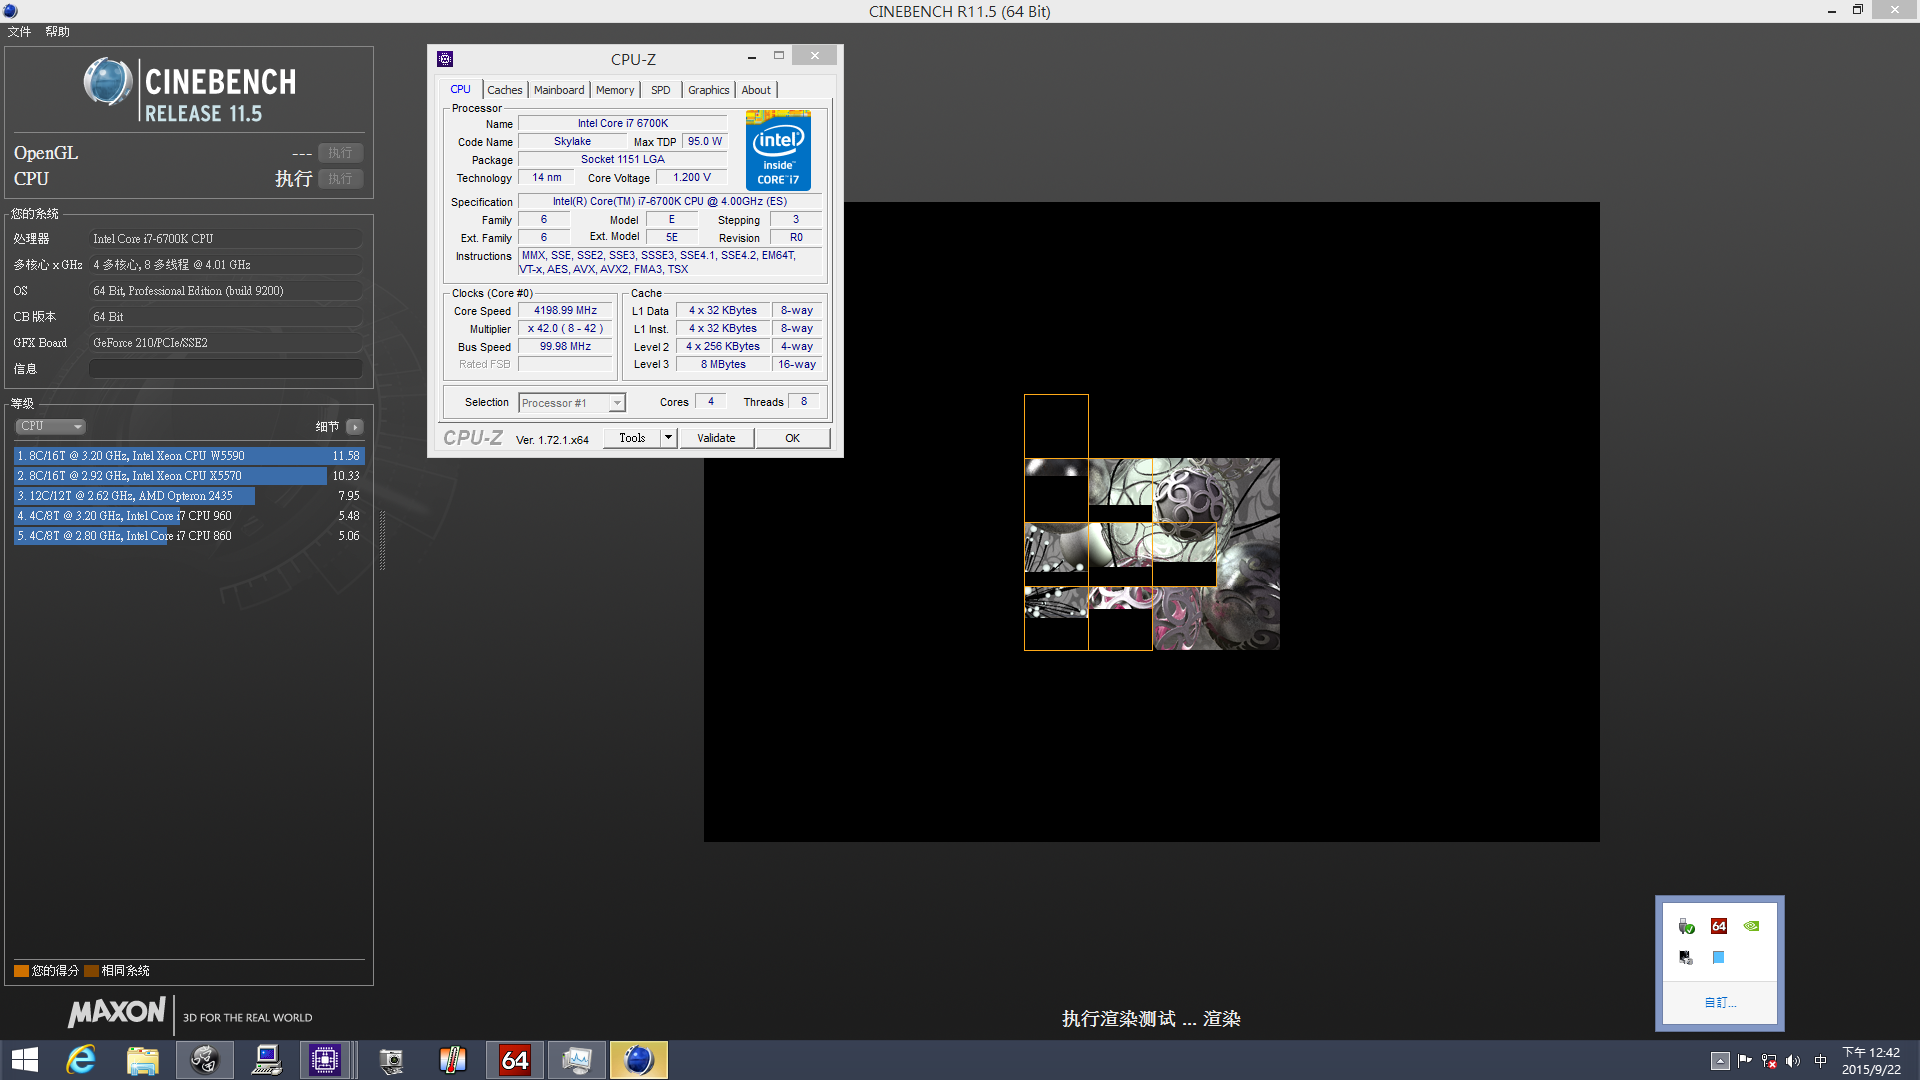Screen dimensions: 1920x1080
Task: Expand the Processor #1 selection dropdown
Action: click(617, 403)
